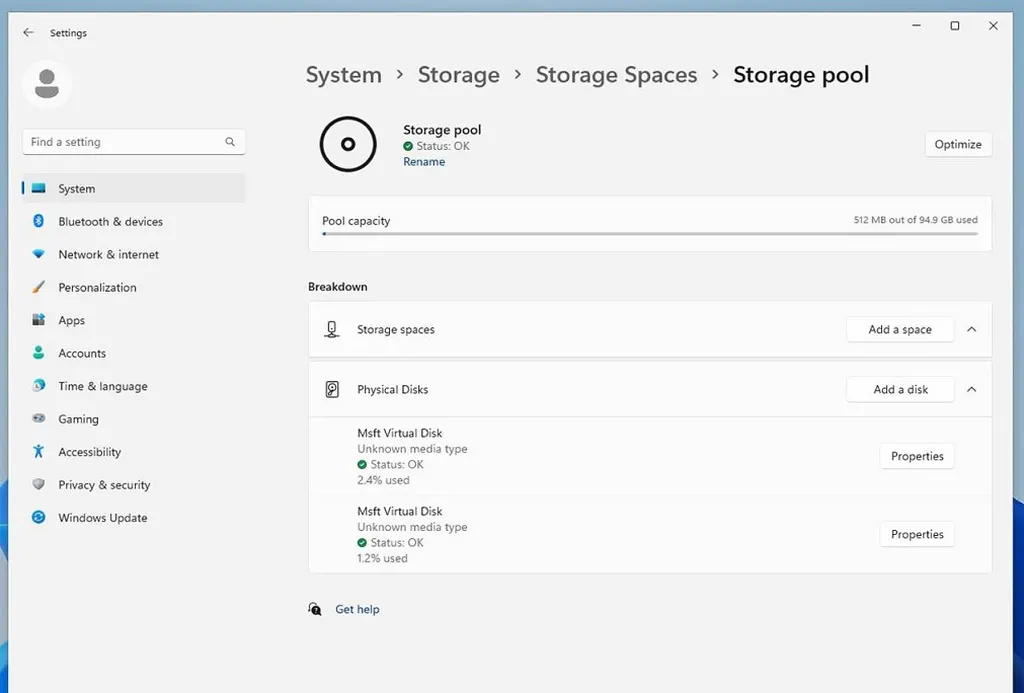This screenshot has height=693, width=1024.
Task: Click Rename link under Storage pool
Action: coord(424,162)
